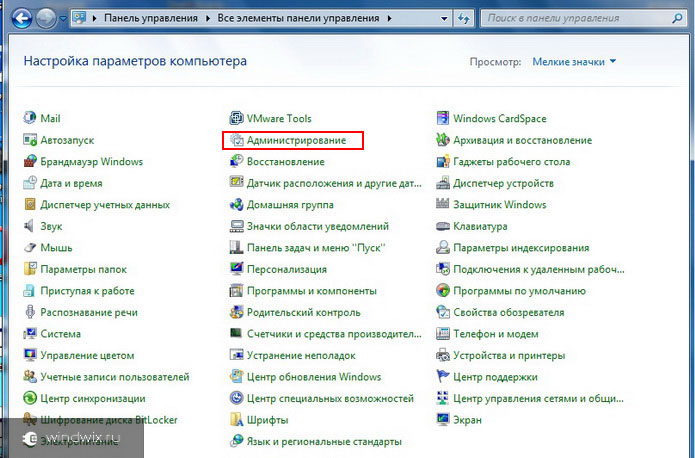
Task: Click the Программы и компоненты icon
Action: pyautogui.click(x=236, y=290)
